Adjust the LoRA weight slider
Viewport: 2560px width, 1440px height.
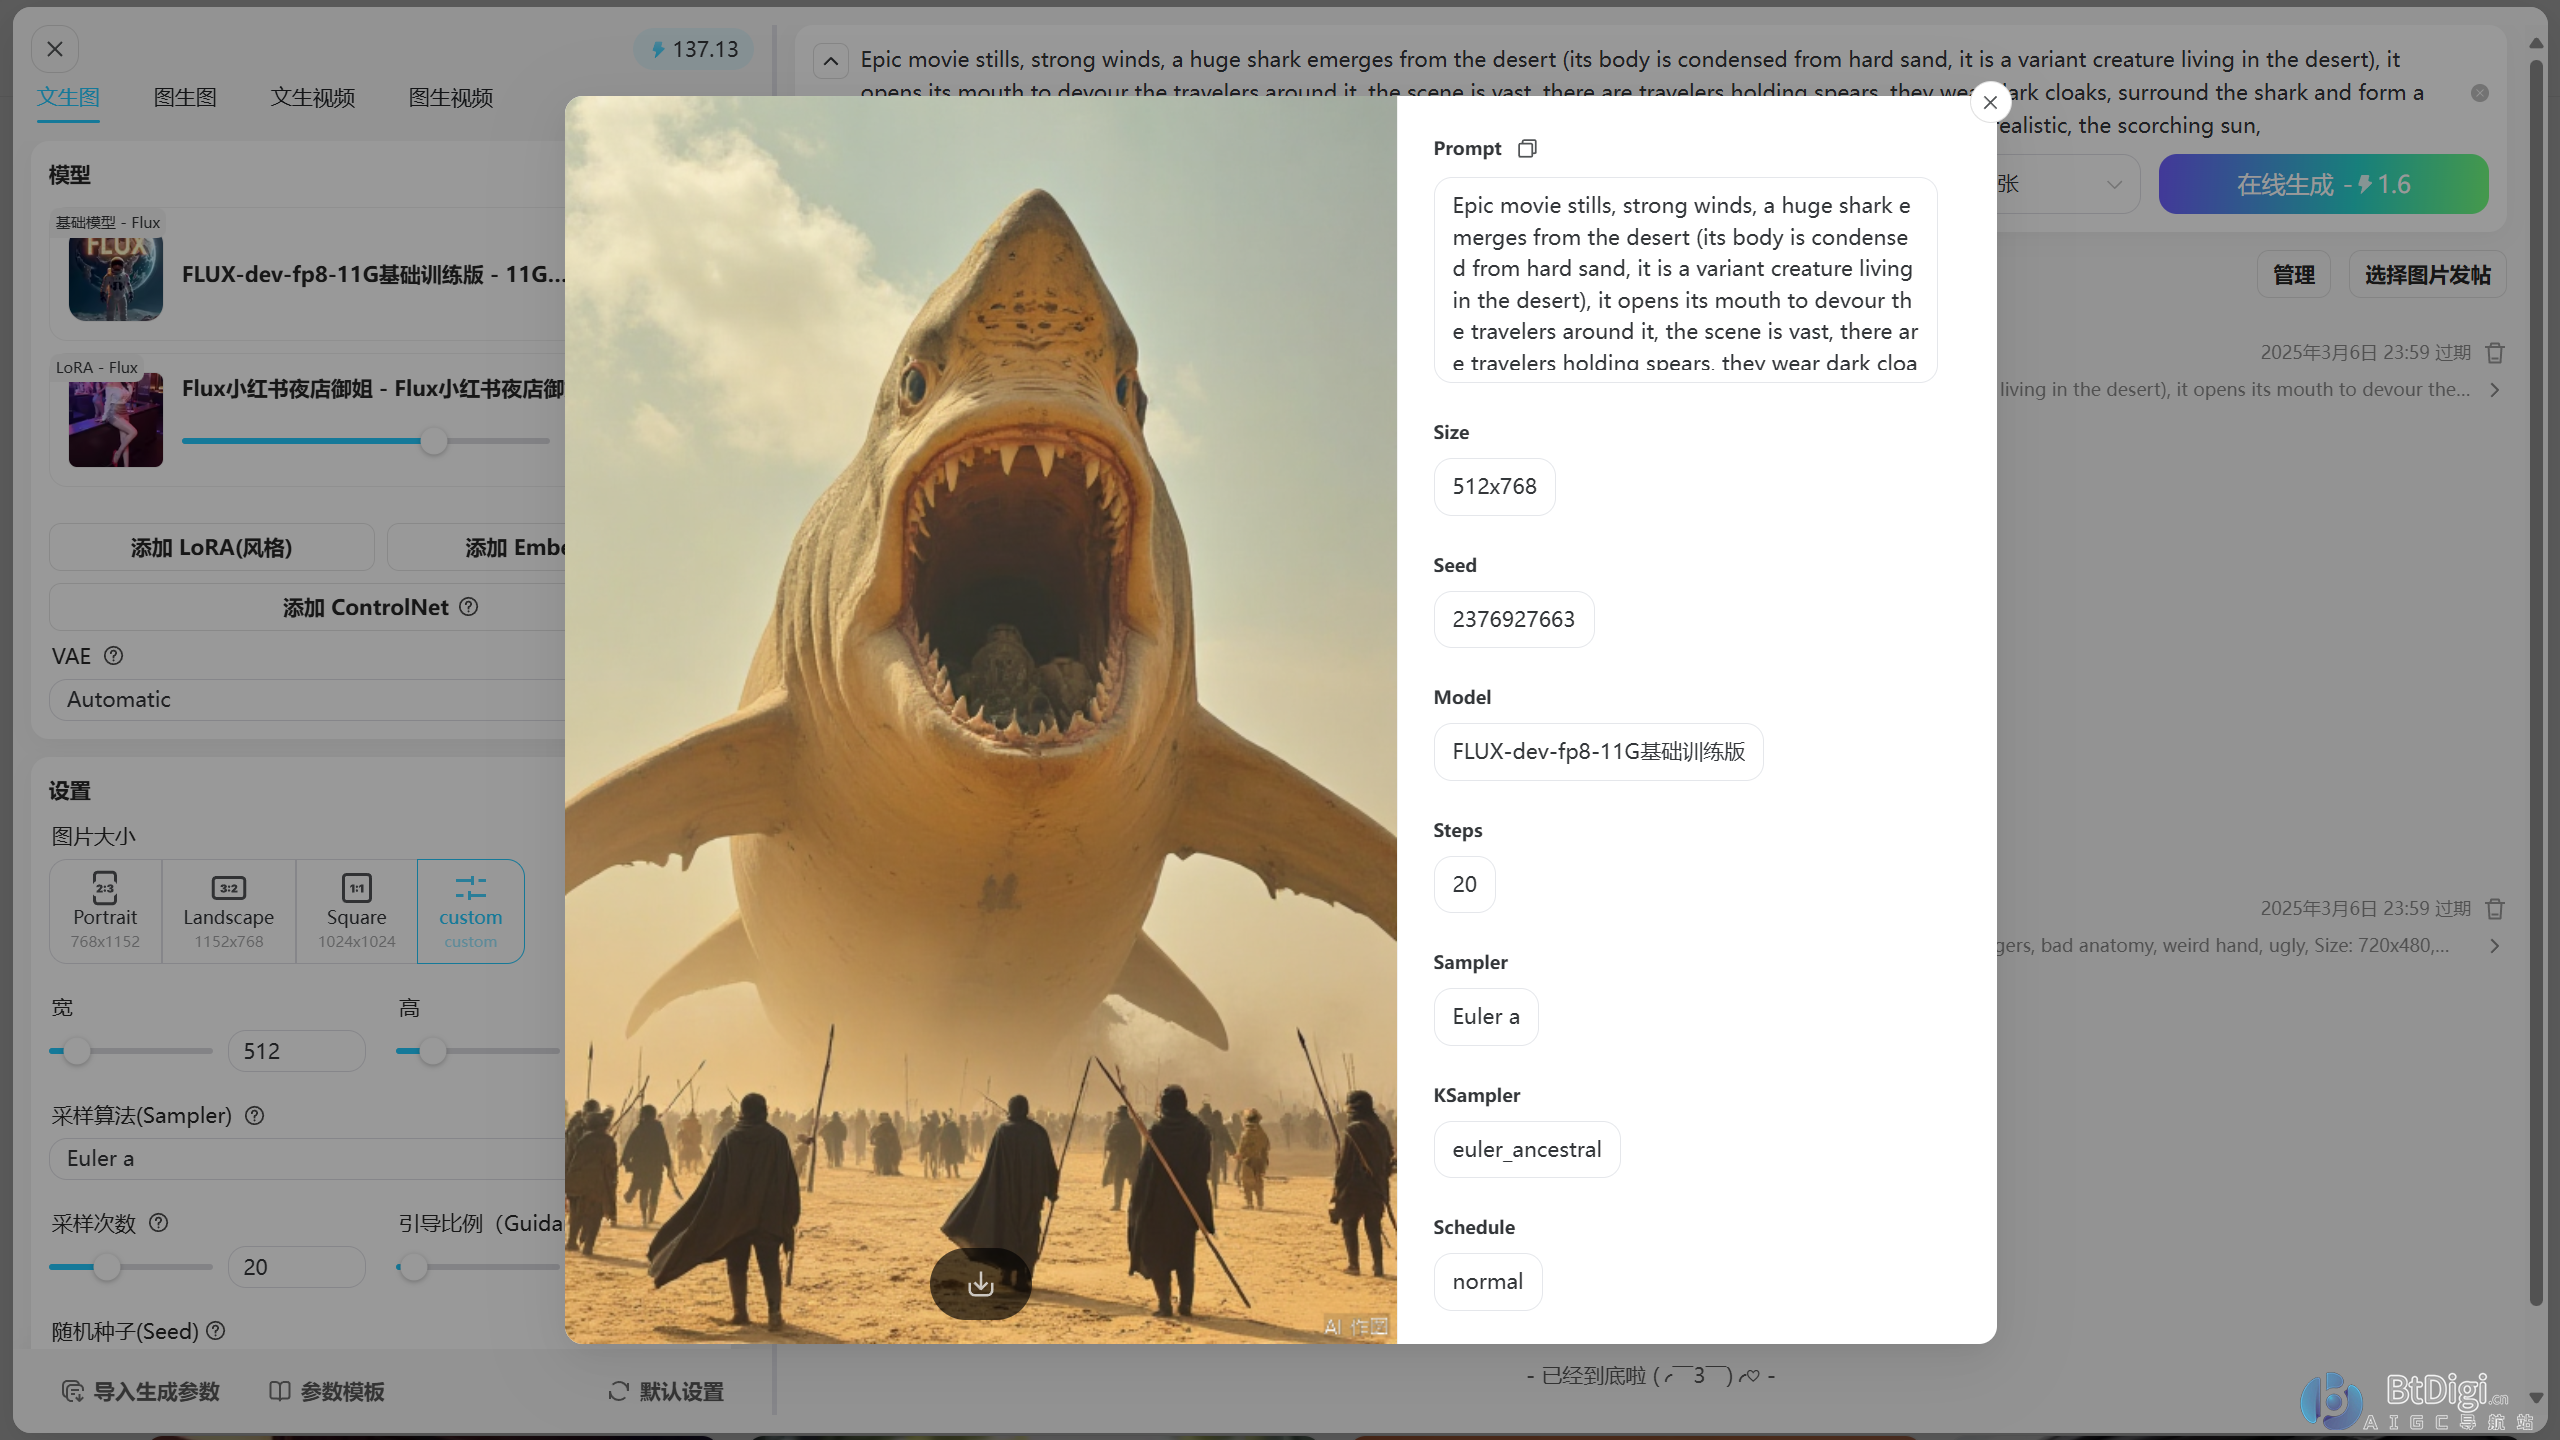click(x=433, y=441)
